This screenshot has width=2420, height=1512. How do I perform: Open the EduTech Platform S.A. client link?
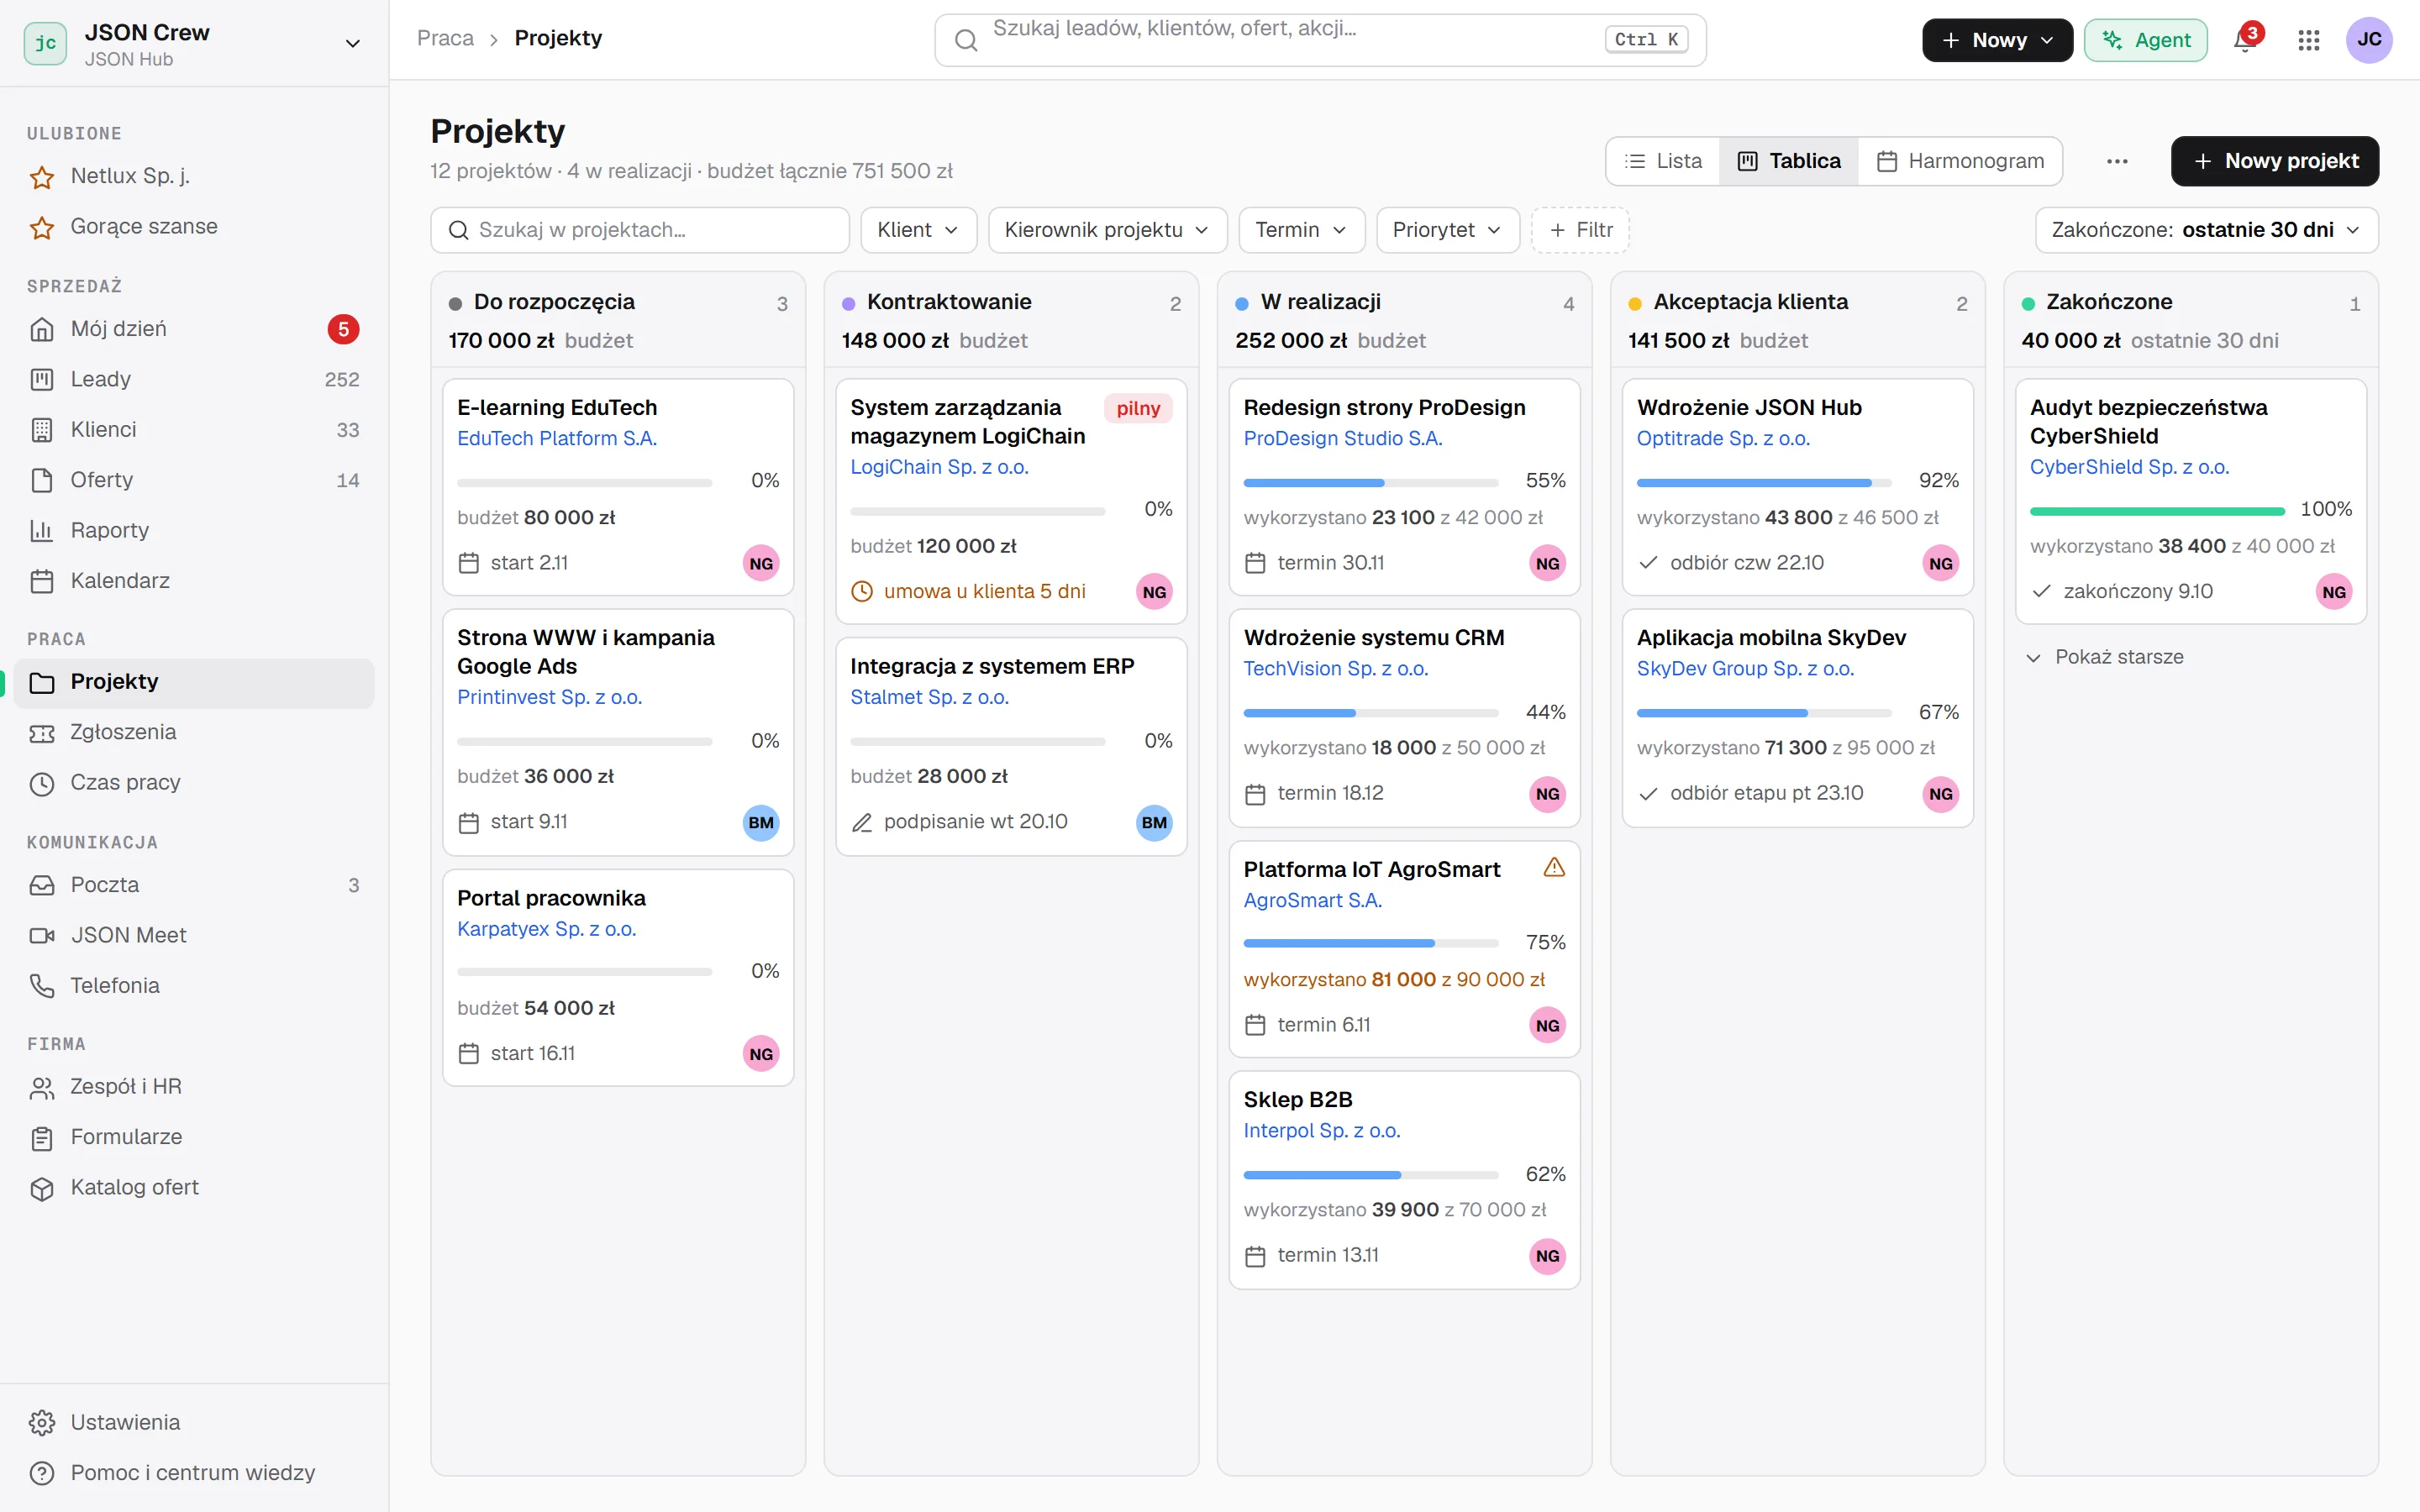pos(557,438)
